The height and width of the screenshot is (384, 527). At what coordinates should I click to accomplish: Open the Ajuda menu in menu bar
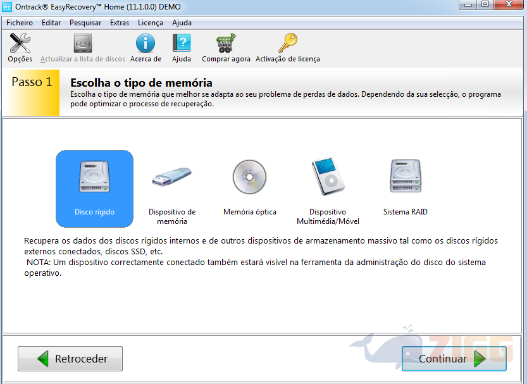[181, 23]
